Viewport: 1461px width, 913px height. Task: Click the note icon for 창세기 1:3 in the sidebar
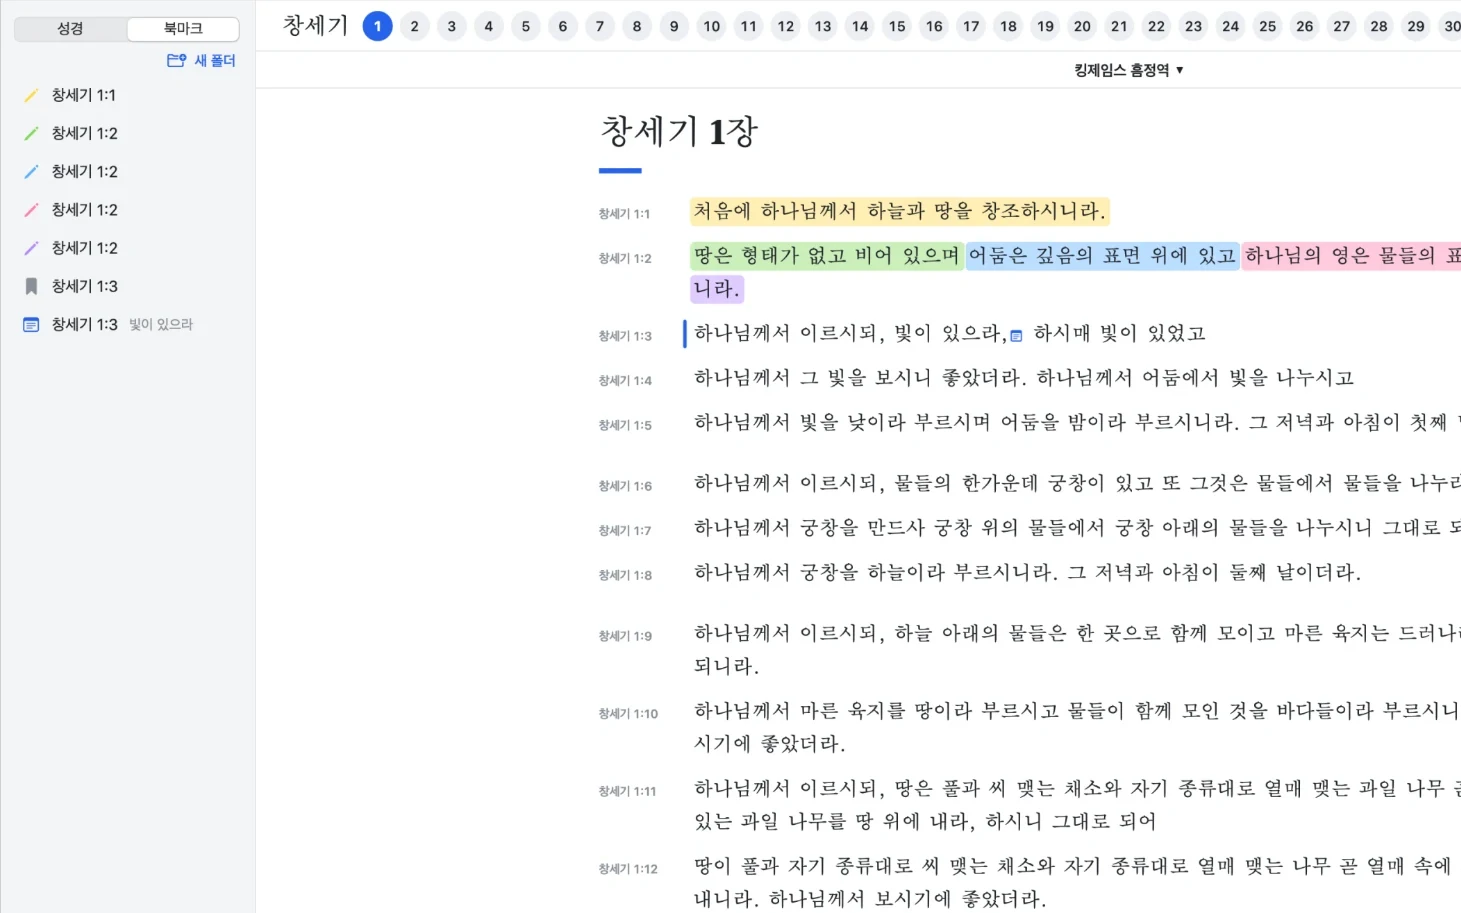point(31,324)
